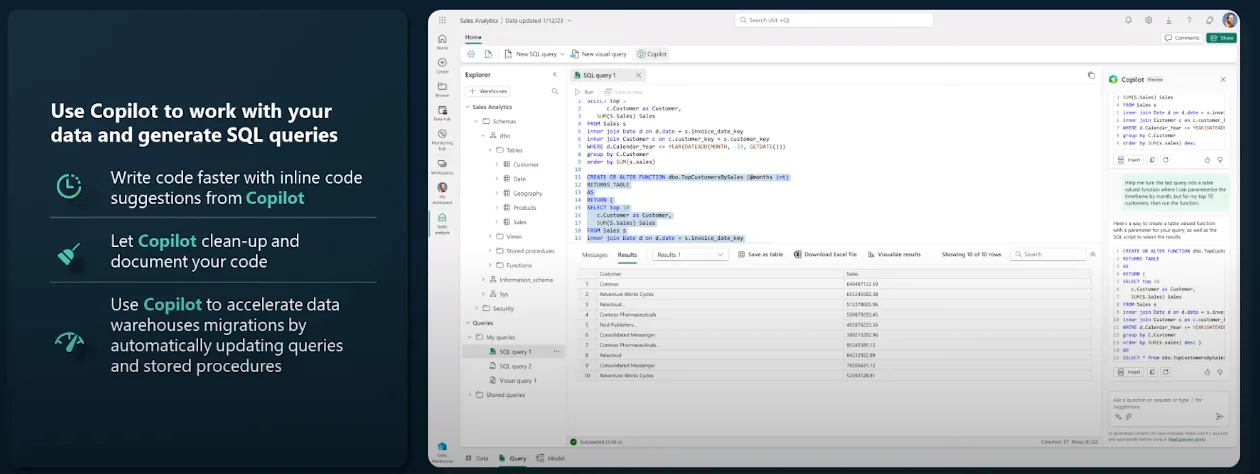The width and height of the screenshot is (1260, 474).
Task: Thumbs up the first Copilot response
Action: [1207, 159]
